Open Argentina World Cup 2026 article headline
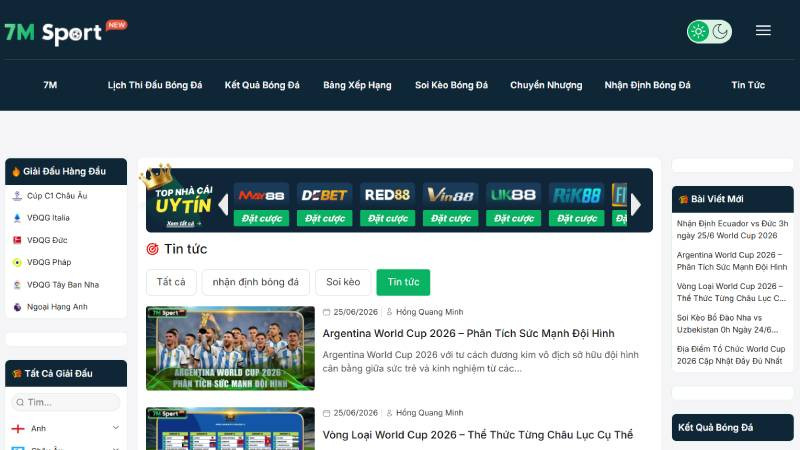The width and height of the screenshot is (800, 450). click(x=468, y=334)
